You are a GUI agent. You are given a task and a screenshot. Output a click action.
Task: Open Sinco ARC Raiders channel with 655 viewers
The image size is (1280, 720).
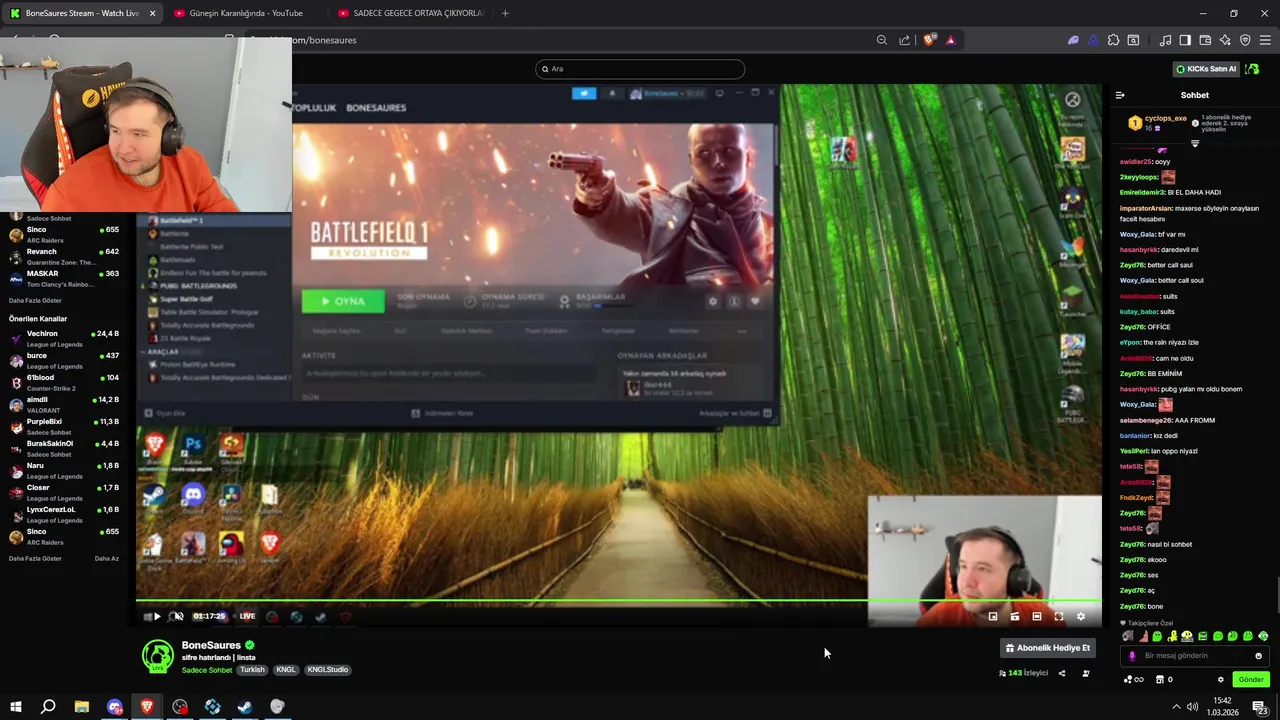(65, 235)
